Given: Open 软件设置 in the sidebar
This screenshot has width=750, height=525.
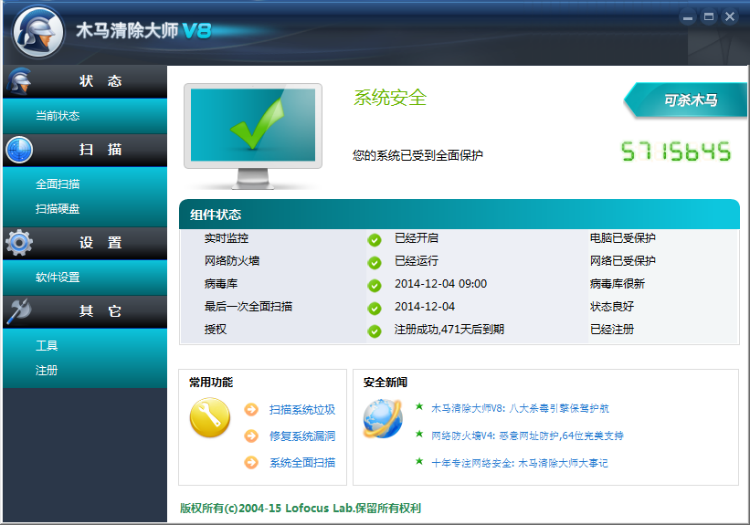Looking at the screenshot, I should tap(57, 277).
